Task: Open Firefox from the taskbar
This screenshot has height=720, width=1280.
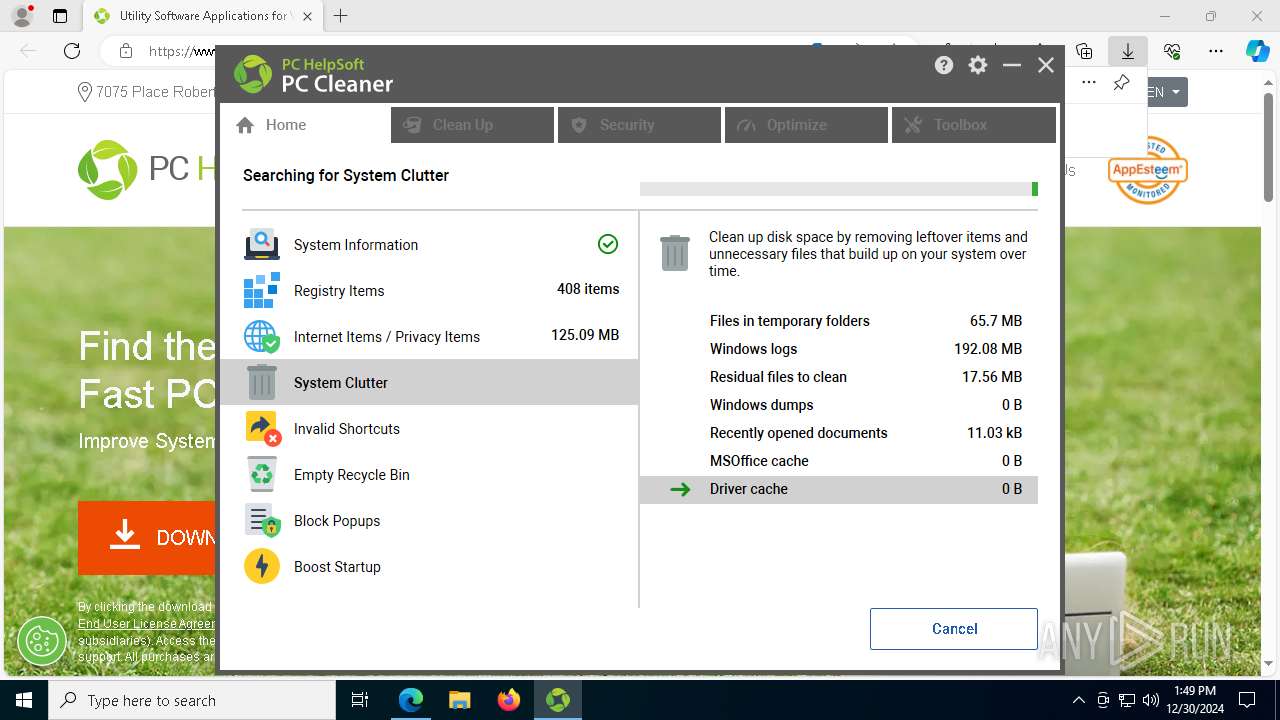Action: 509,700
